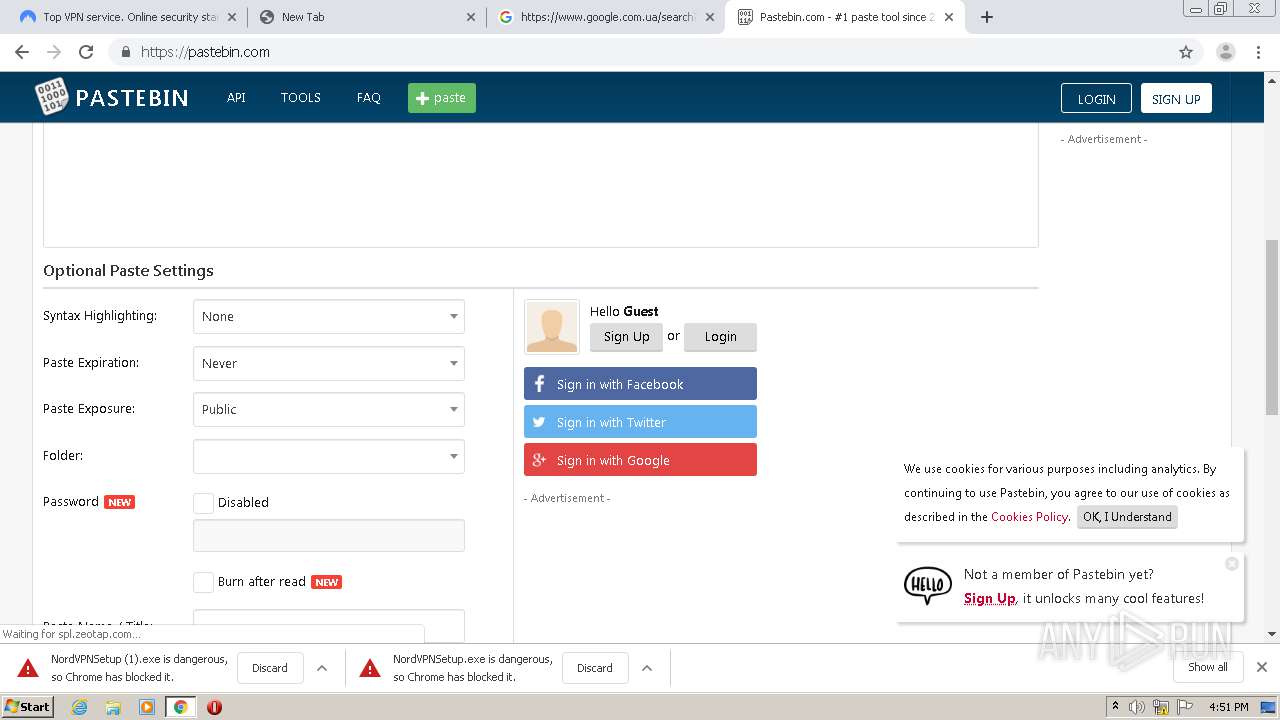
Task: Click the gray Login button beside avatar
Action: [720, 337]
